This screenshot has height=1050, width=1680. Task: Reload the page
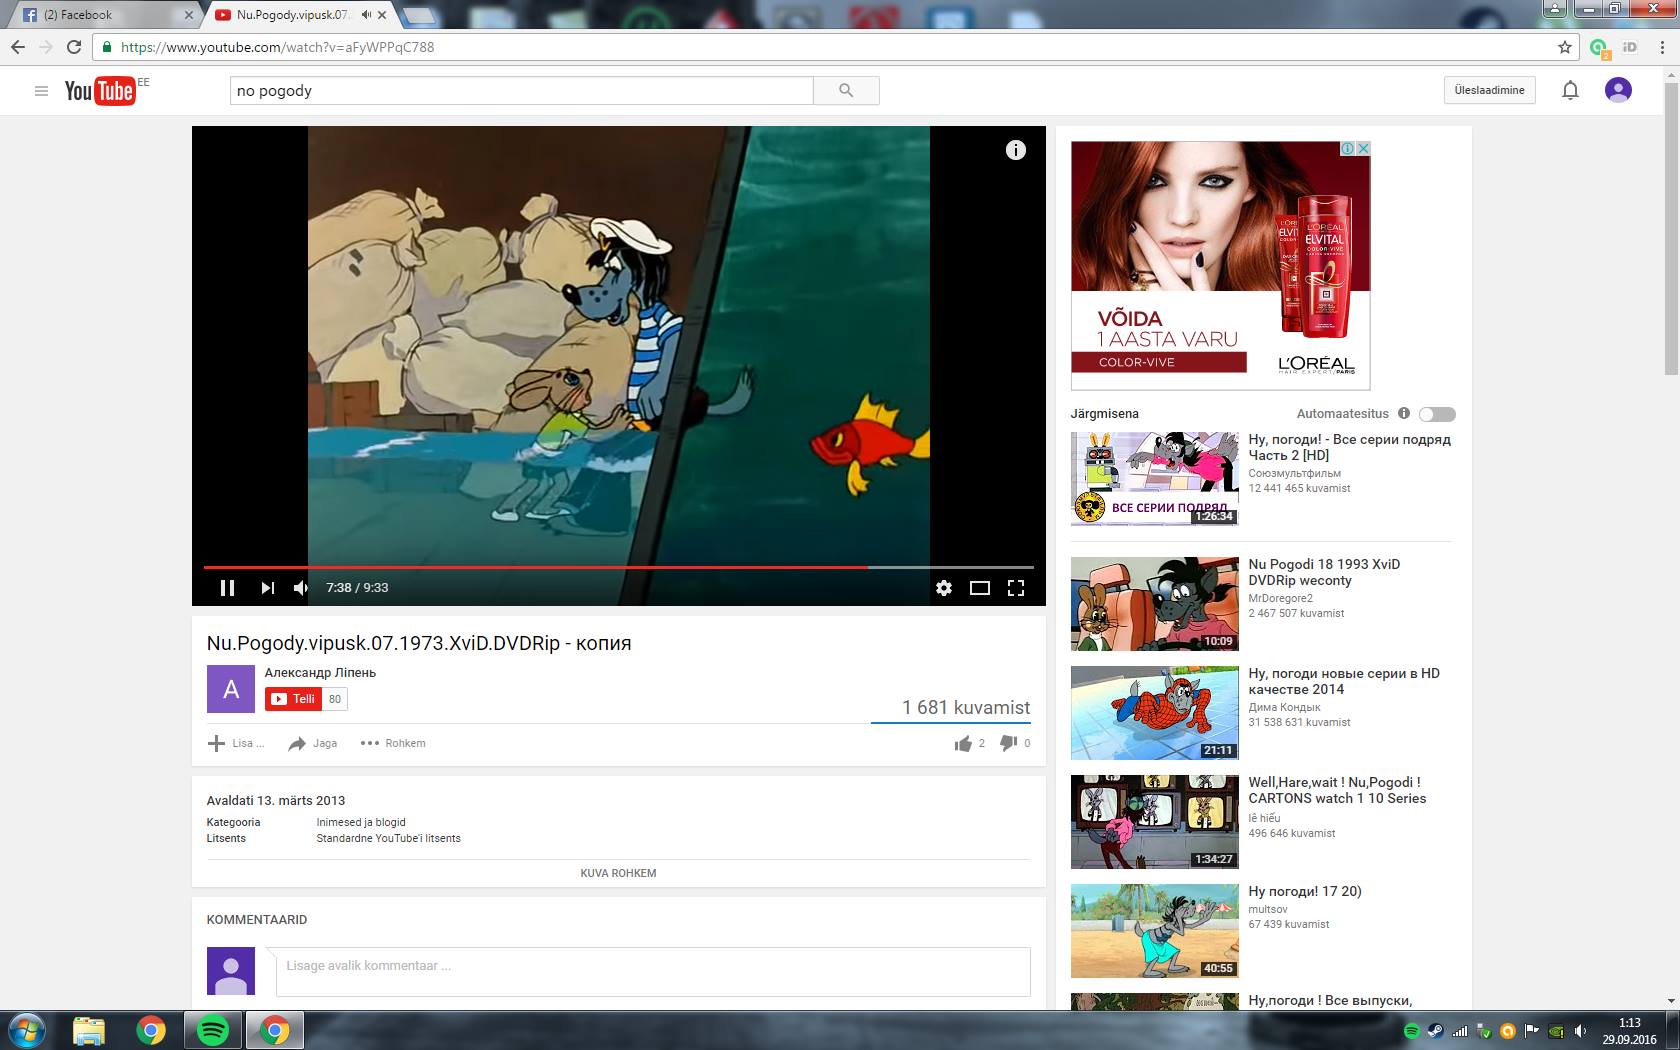click(73, 47)
